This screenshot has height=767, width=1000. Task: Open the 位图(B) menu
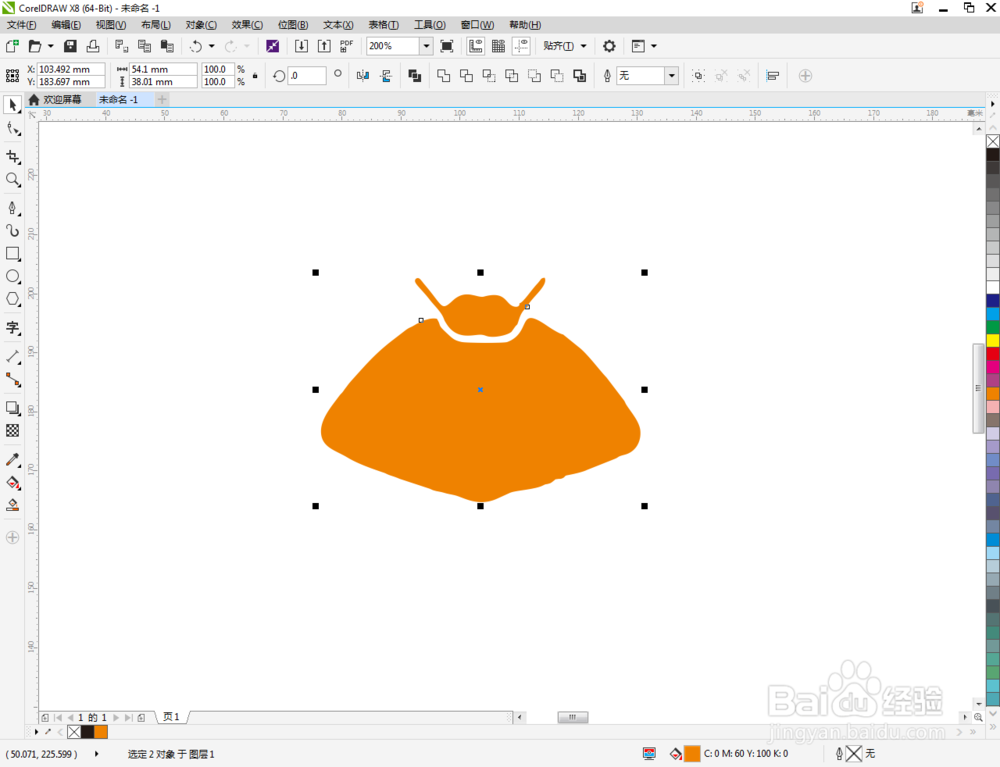(293, 25)
